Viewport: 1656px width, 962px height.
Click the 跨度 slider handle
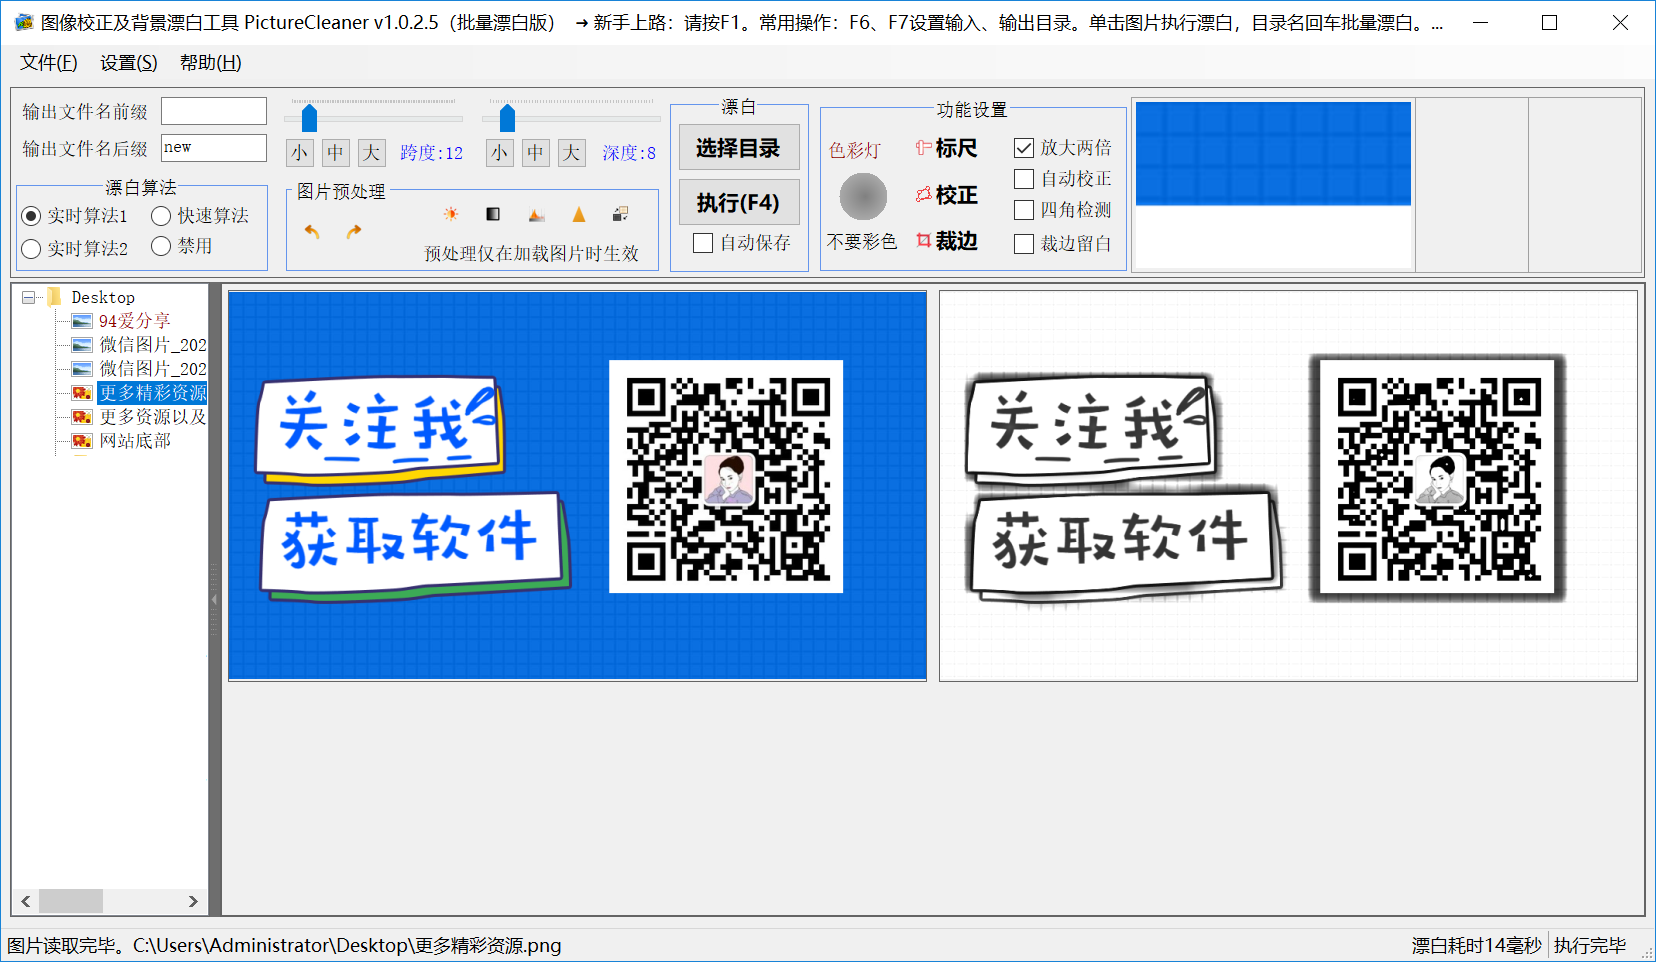(x=309, y=118)
